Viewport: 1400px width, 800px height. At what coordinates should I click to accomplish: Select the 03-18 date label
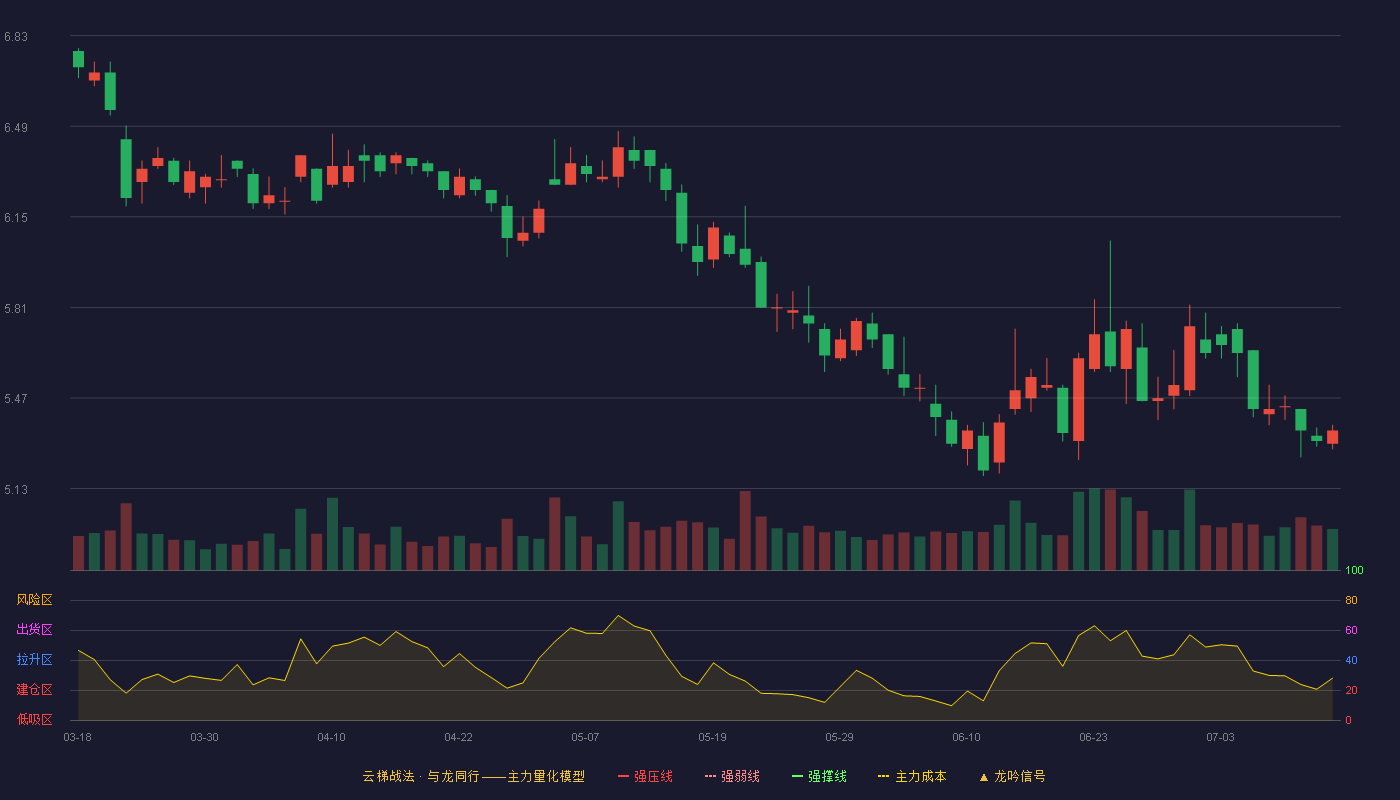[78, 737]
